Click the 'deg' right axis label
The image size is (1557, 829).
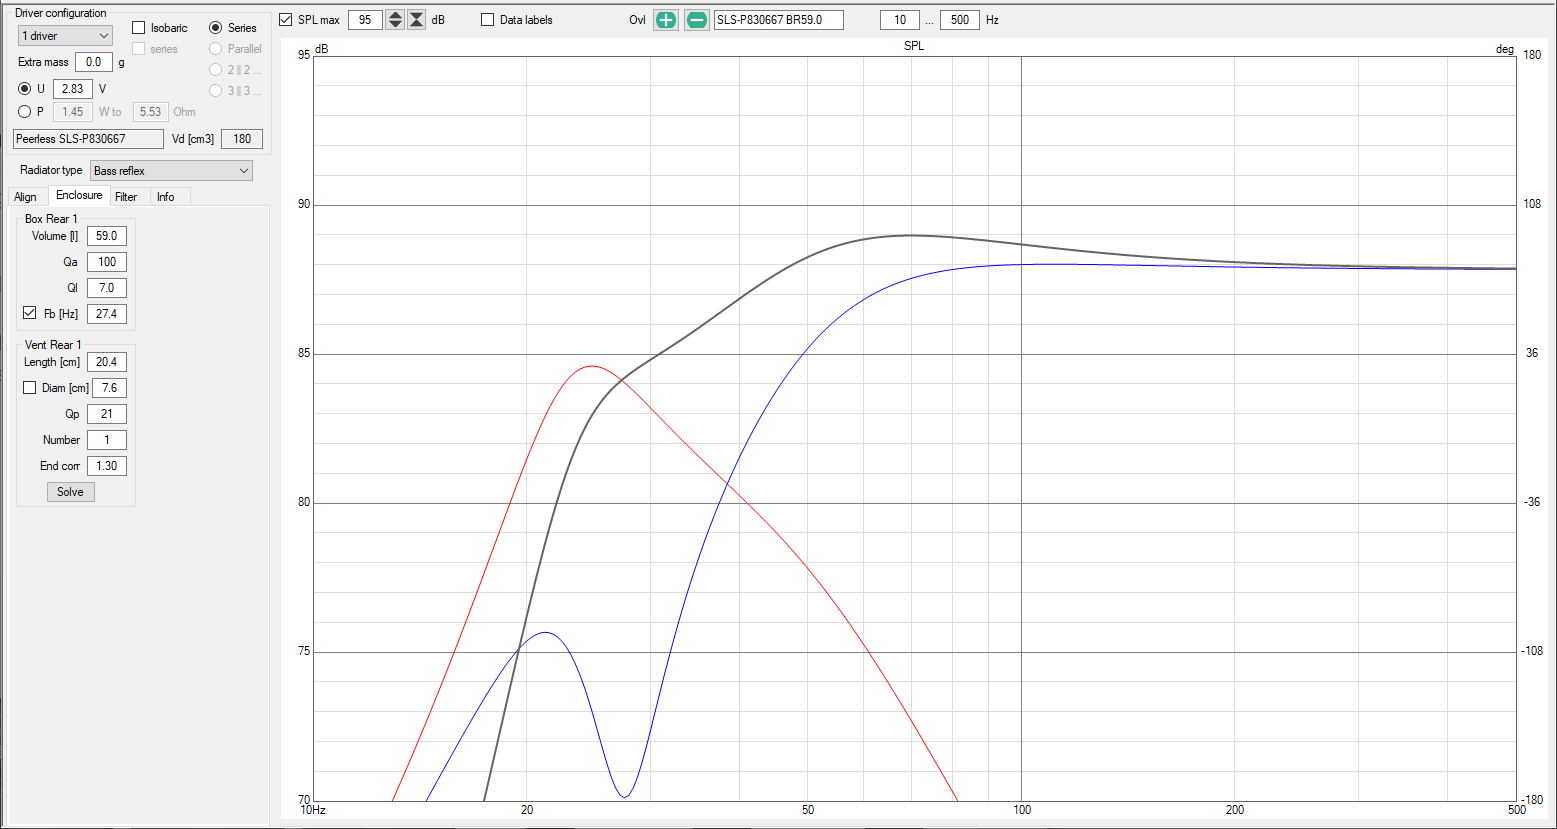1505,49
